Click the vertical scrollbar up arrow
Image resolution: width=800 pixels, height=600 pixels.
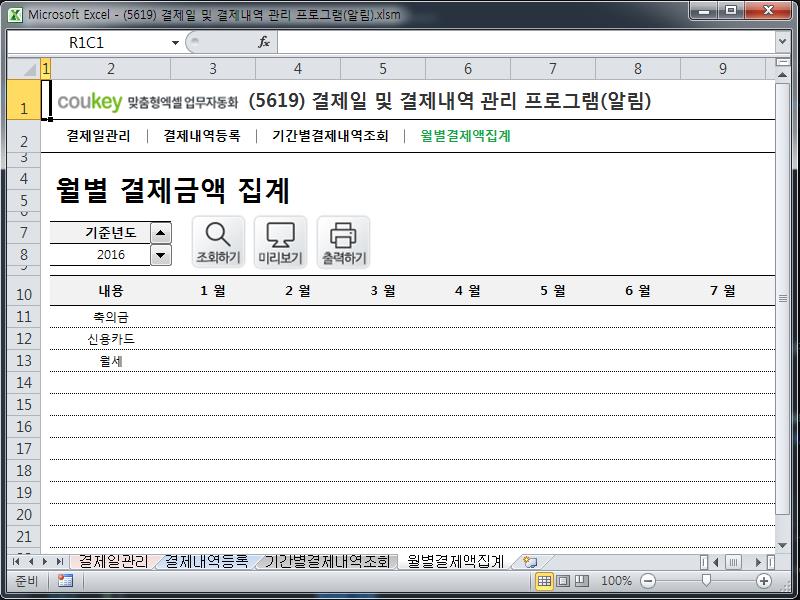(782, 75)
